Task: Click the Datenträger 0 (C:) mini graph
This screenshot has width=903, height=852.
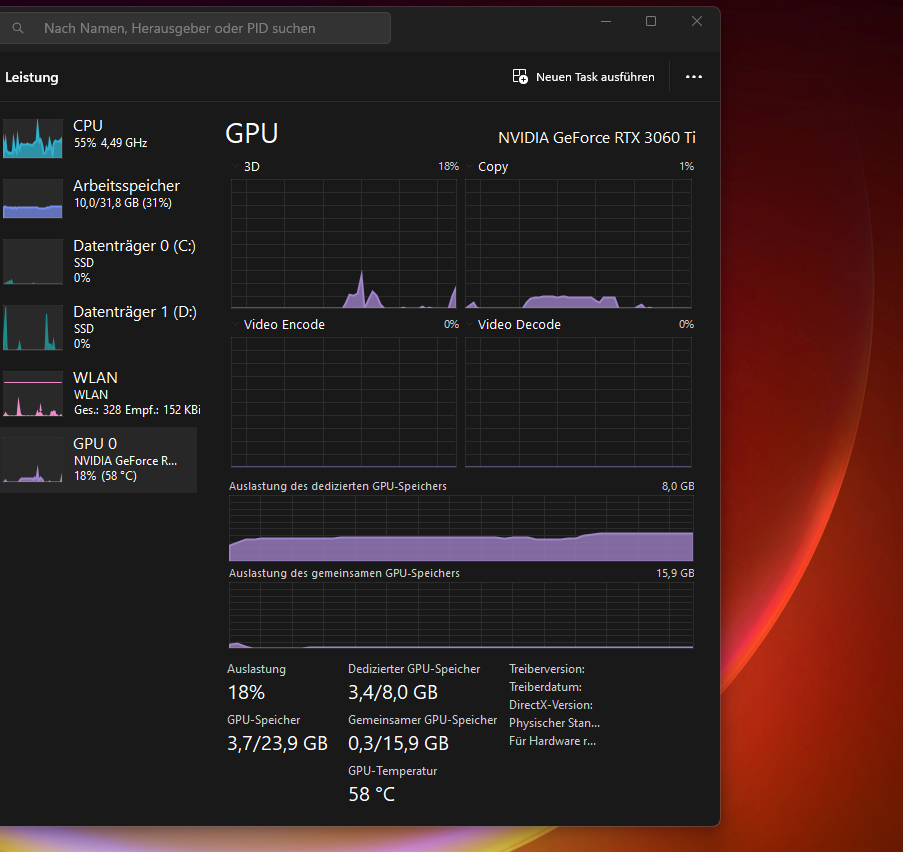Action: 33,262
